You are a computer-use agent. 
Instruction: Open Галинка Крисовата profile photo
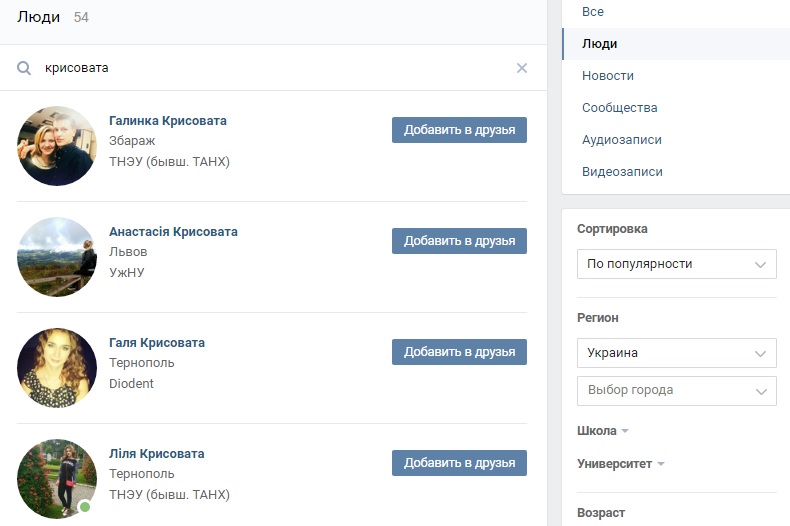[x=57, y=146]
